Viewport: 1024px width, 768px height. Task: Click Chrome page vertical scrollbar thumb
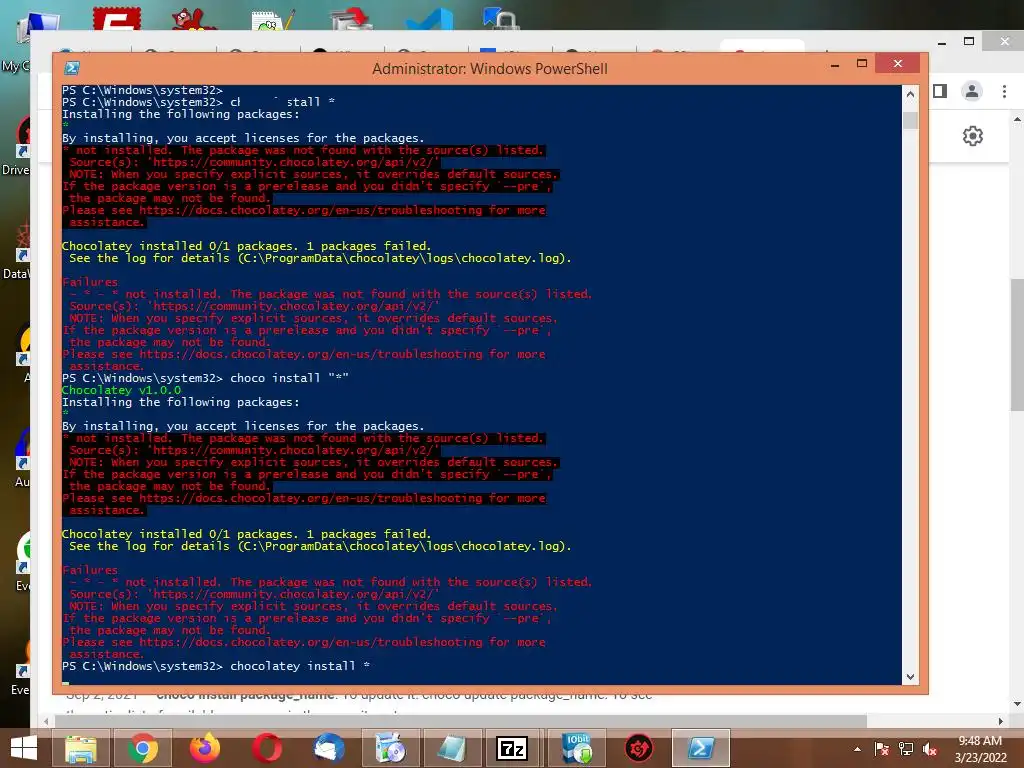pyautogui.click(x=1017, y=344)
